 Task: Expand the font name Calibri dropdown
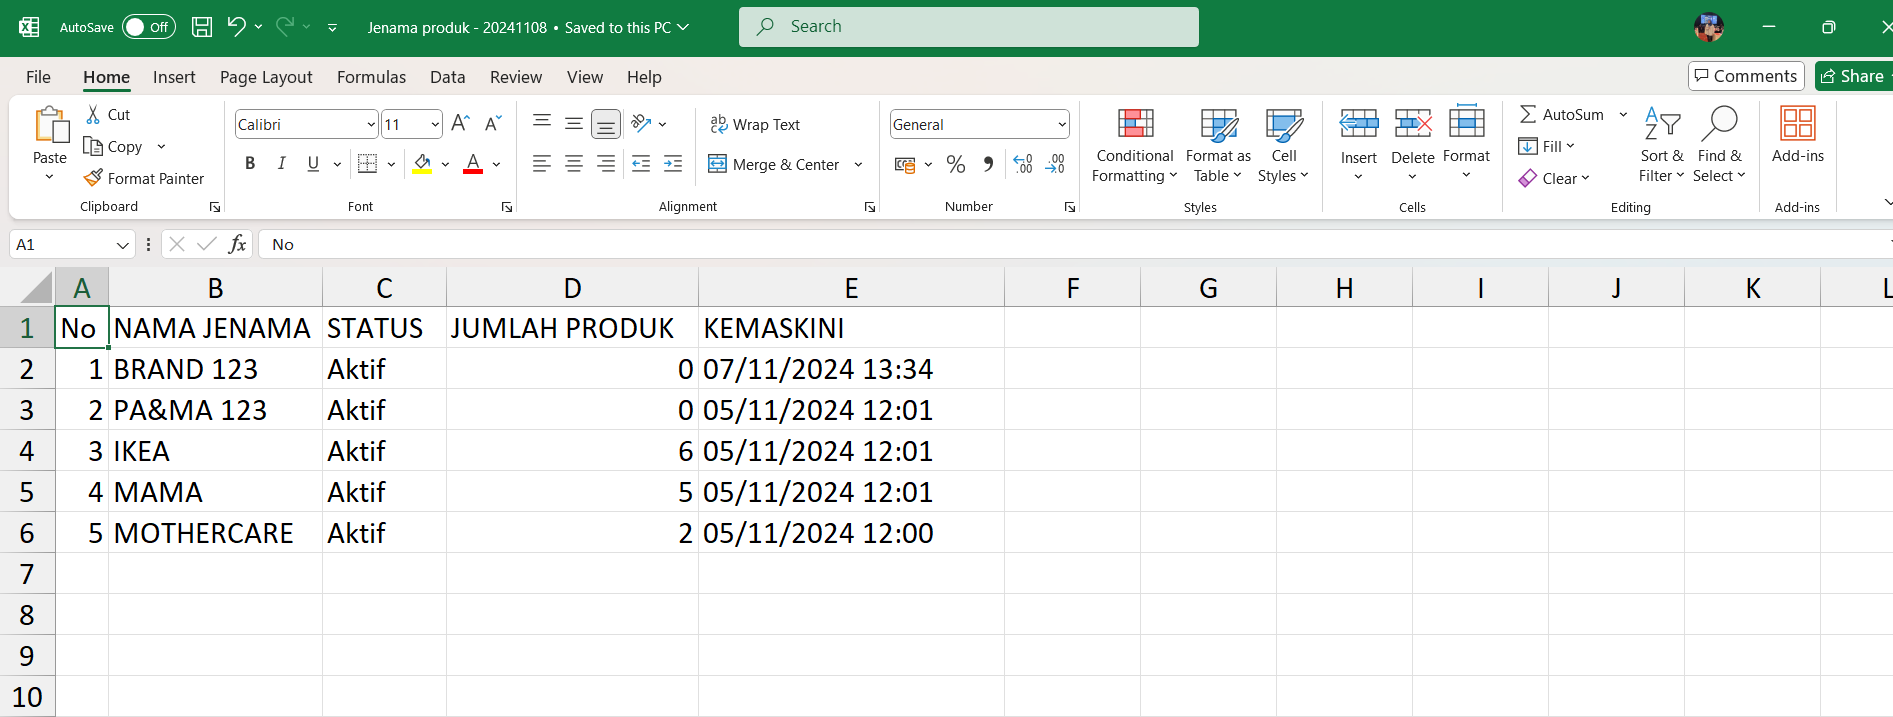[x=371, y=124]
